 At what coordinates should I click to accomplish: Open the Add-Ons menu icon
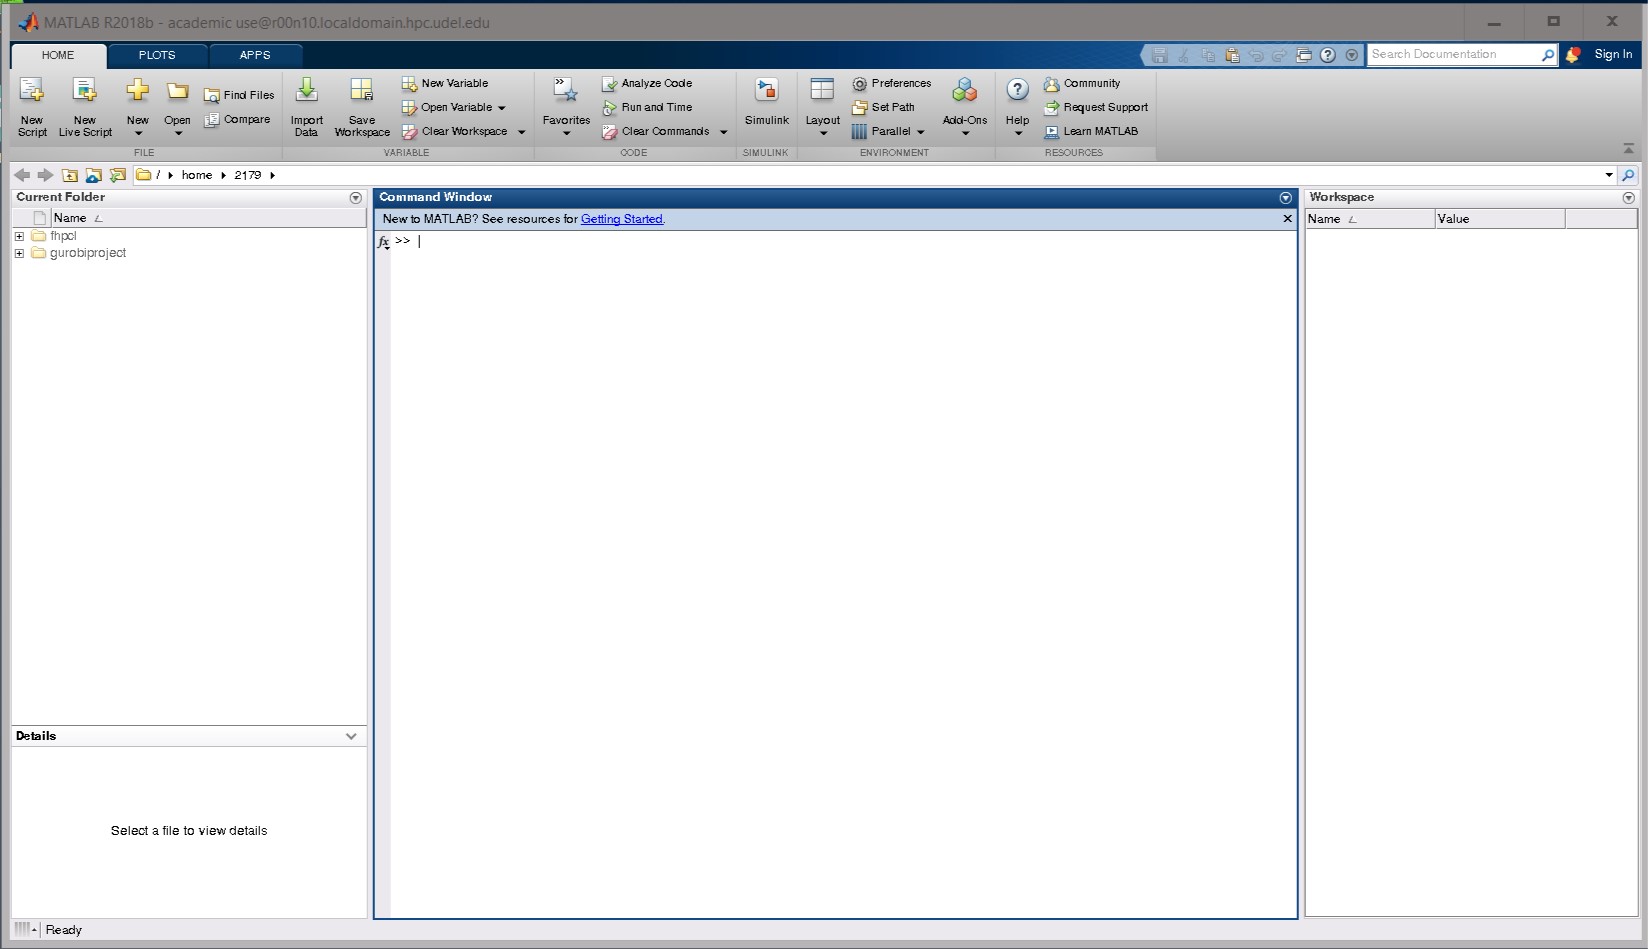(964, 92)
